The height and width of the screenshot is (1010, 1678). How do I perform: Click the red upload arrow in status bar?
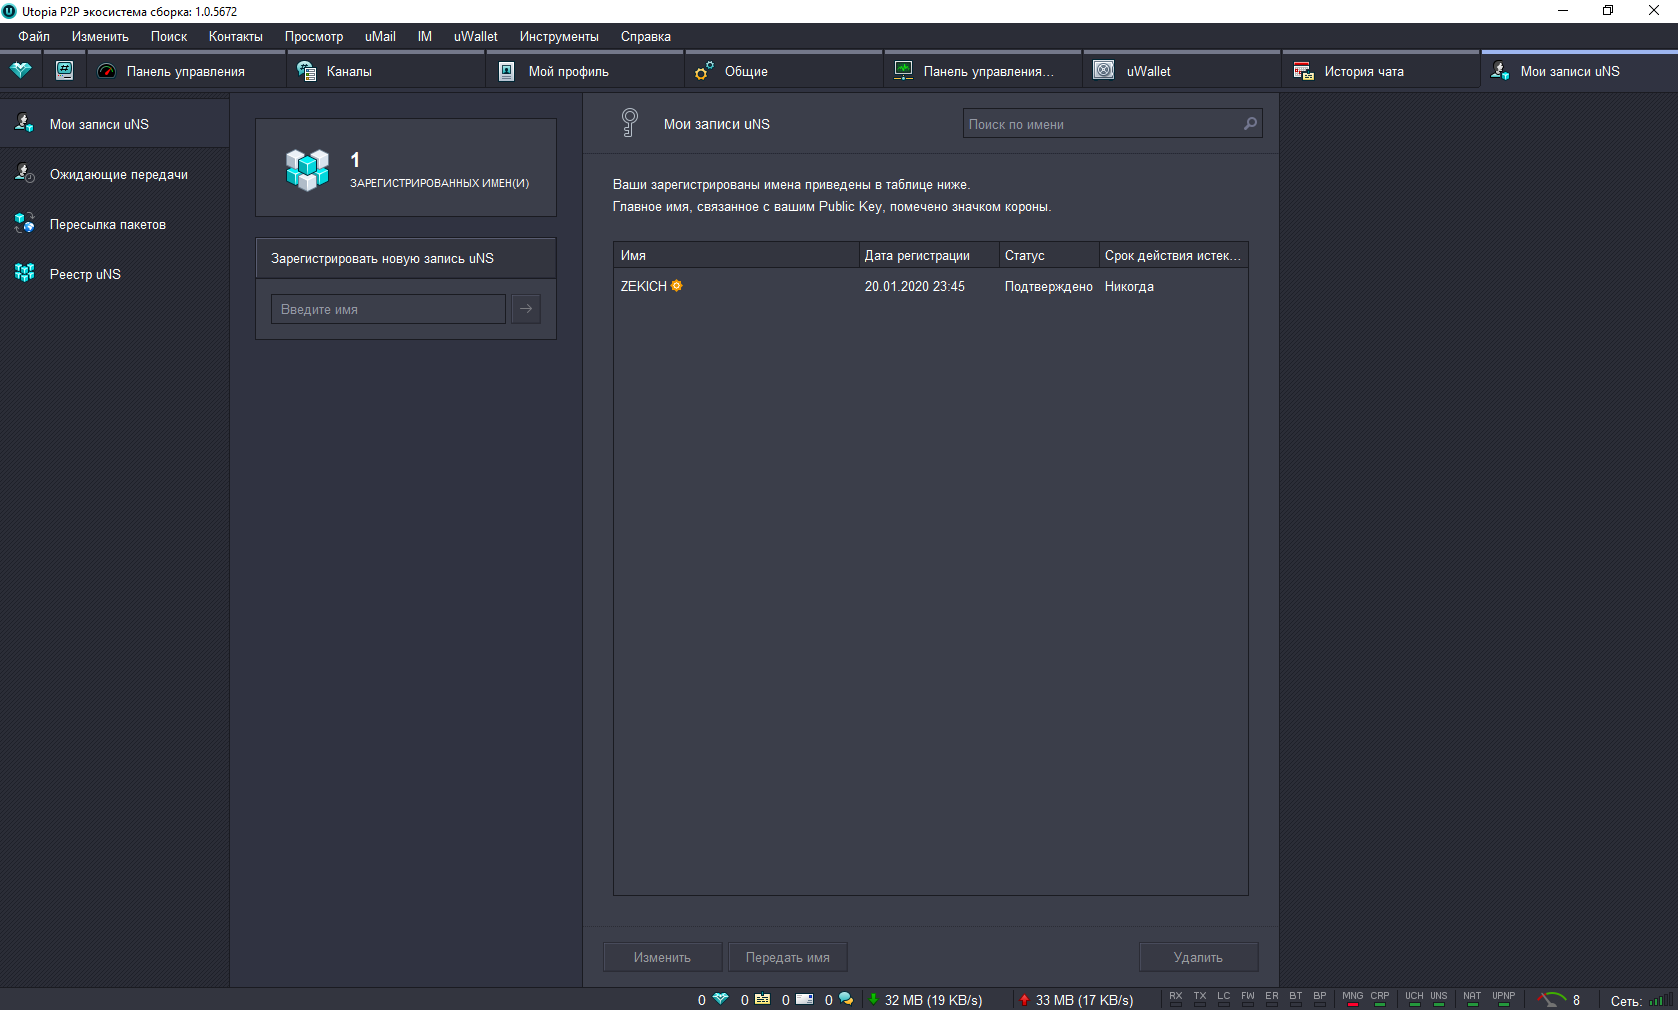(1024, 999)
